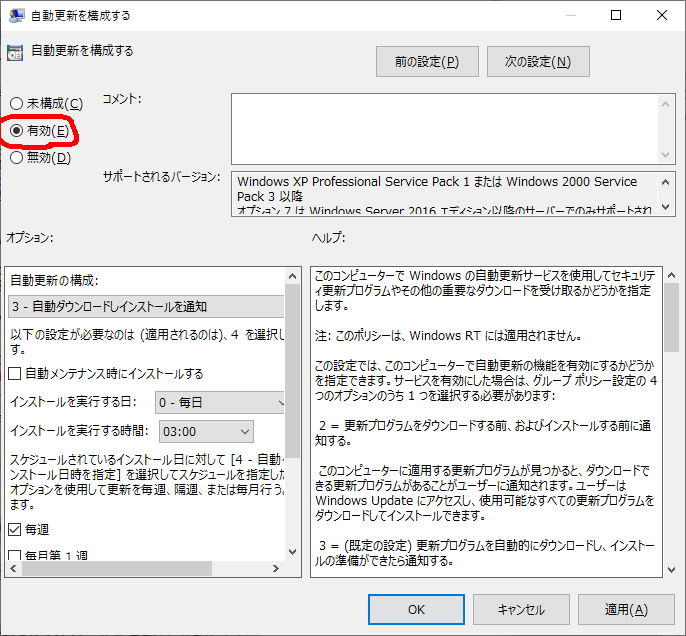Open the 自動更新の構成 dropdown list
Viewport: 686px width, 636px height.
click(x=146, y=306)
